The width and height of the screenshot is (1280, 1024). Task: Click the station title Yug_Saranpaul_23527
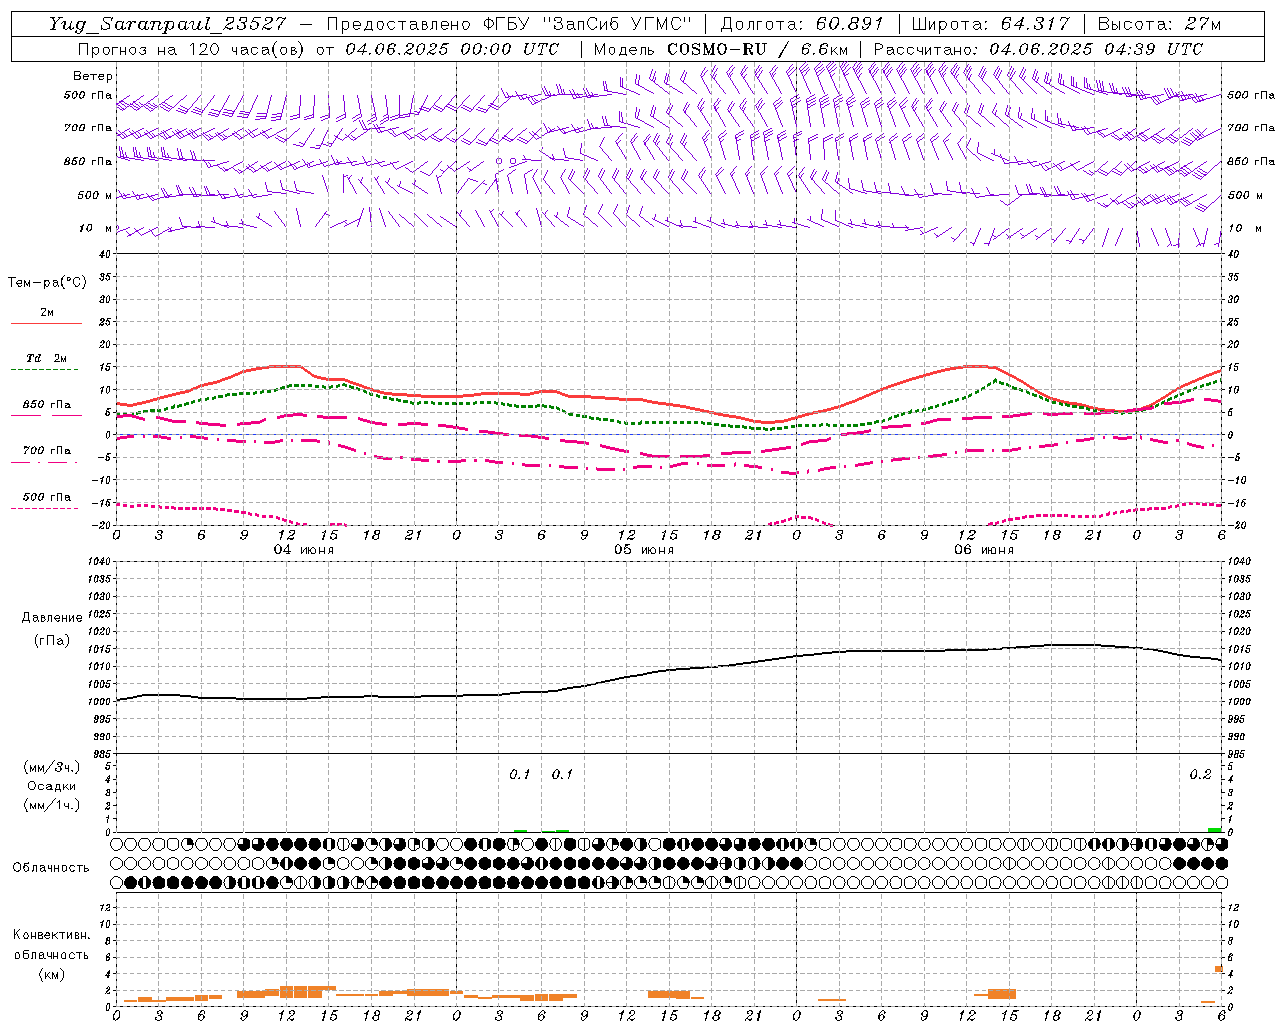point(167,24)
